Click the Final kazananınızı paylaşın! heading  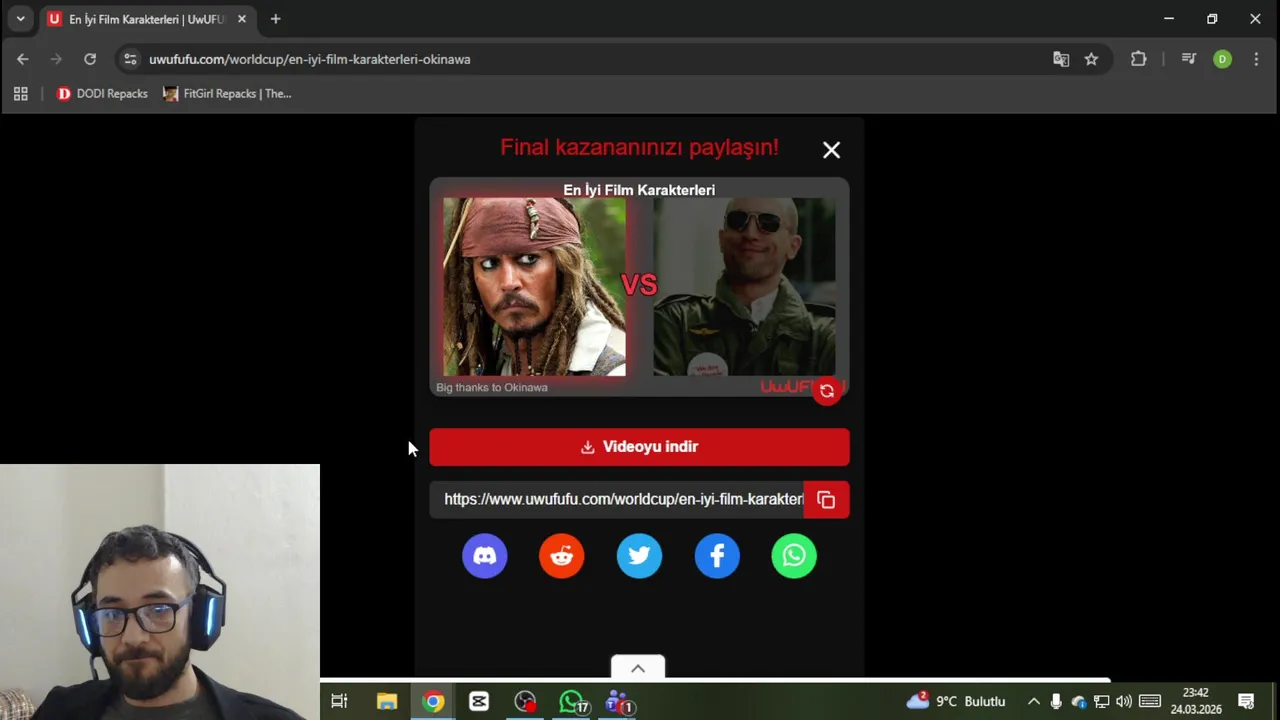point(639,147)
